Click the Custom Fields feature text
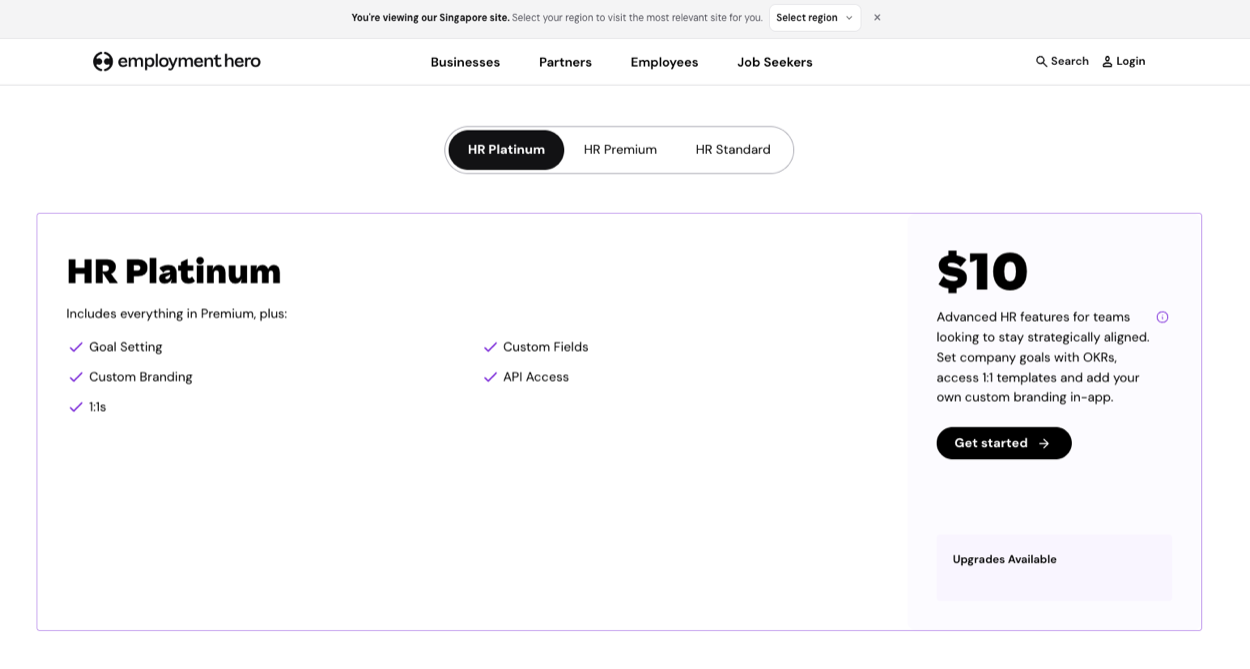This screenshot has height=669, width=1250. [x=545, y=347]
